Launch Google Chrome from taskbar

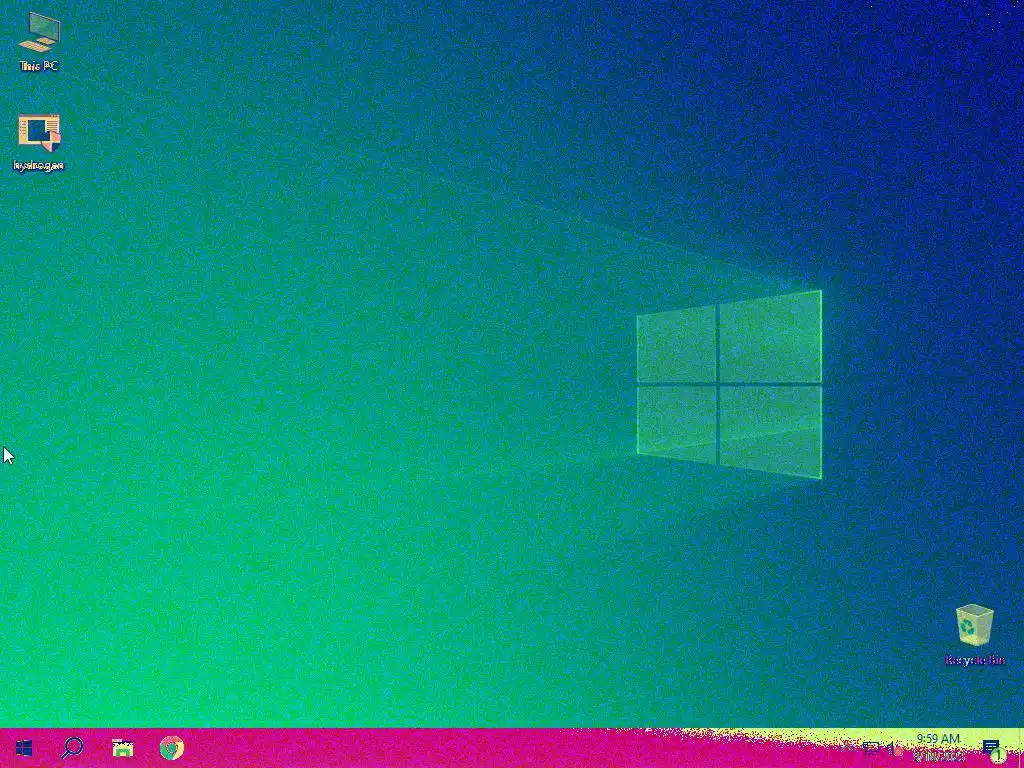172,748
